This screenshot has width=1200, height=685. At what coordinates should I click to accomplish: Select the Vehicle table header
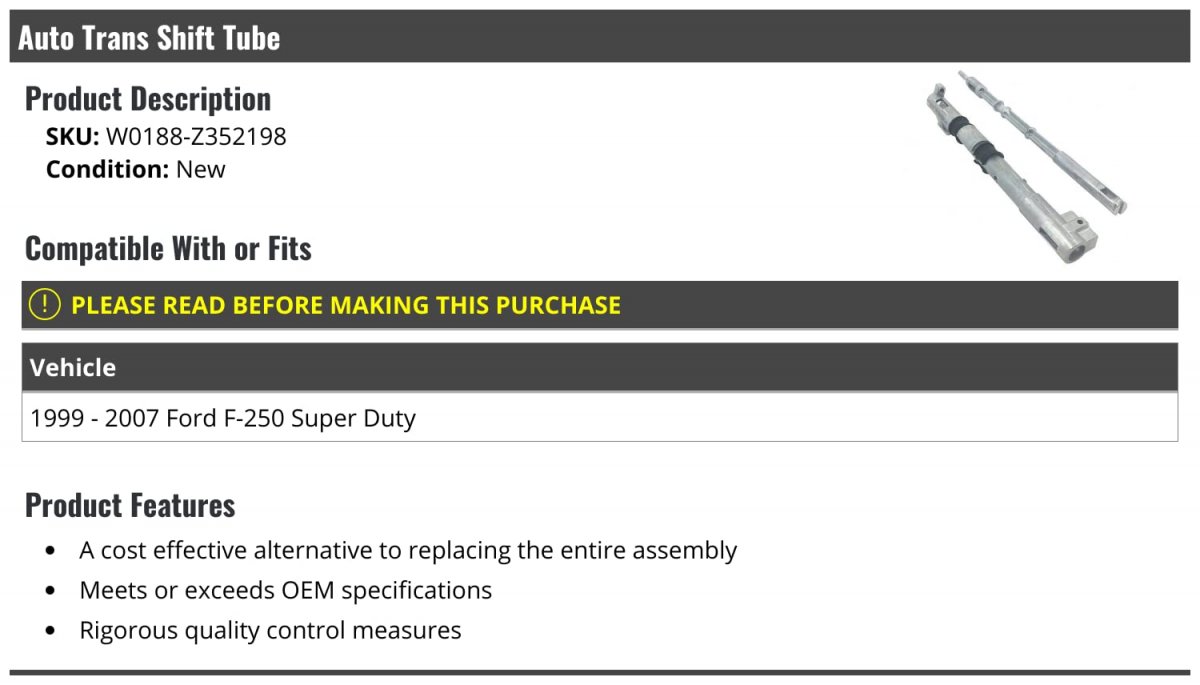click(x=600, y=367)
